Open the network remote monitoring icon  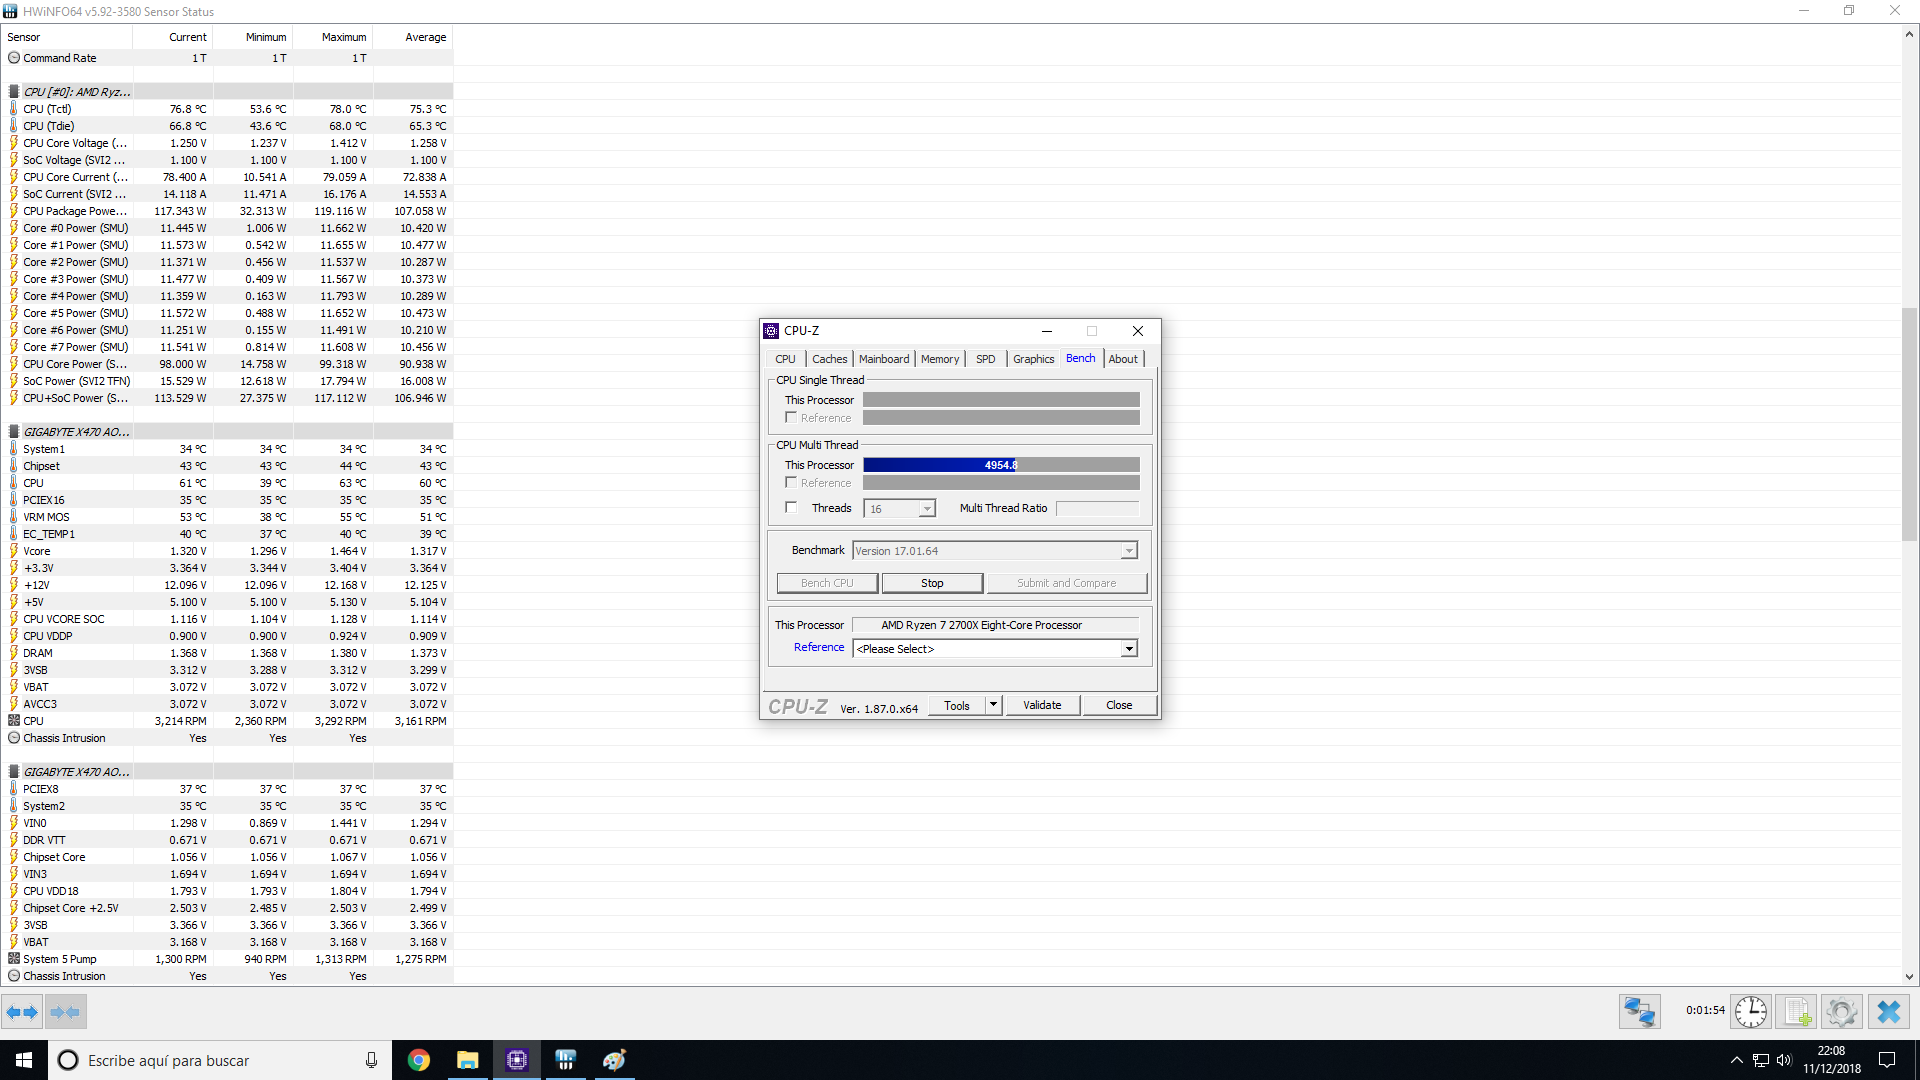click(x=1639, y=1012)
